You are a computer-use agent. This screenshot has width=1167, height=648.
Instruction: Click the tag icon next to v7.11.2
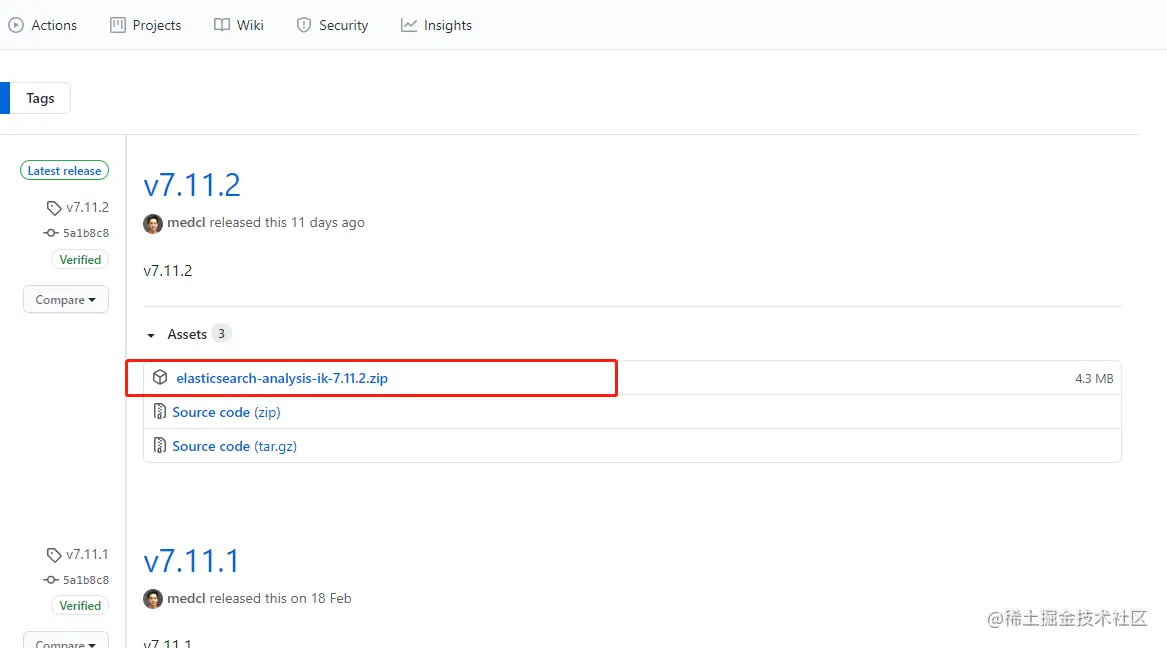pos(54,208)
